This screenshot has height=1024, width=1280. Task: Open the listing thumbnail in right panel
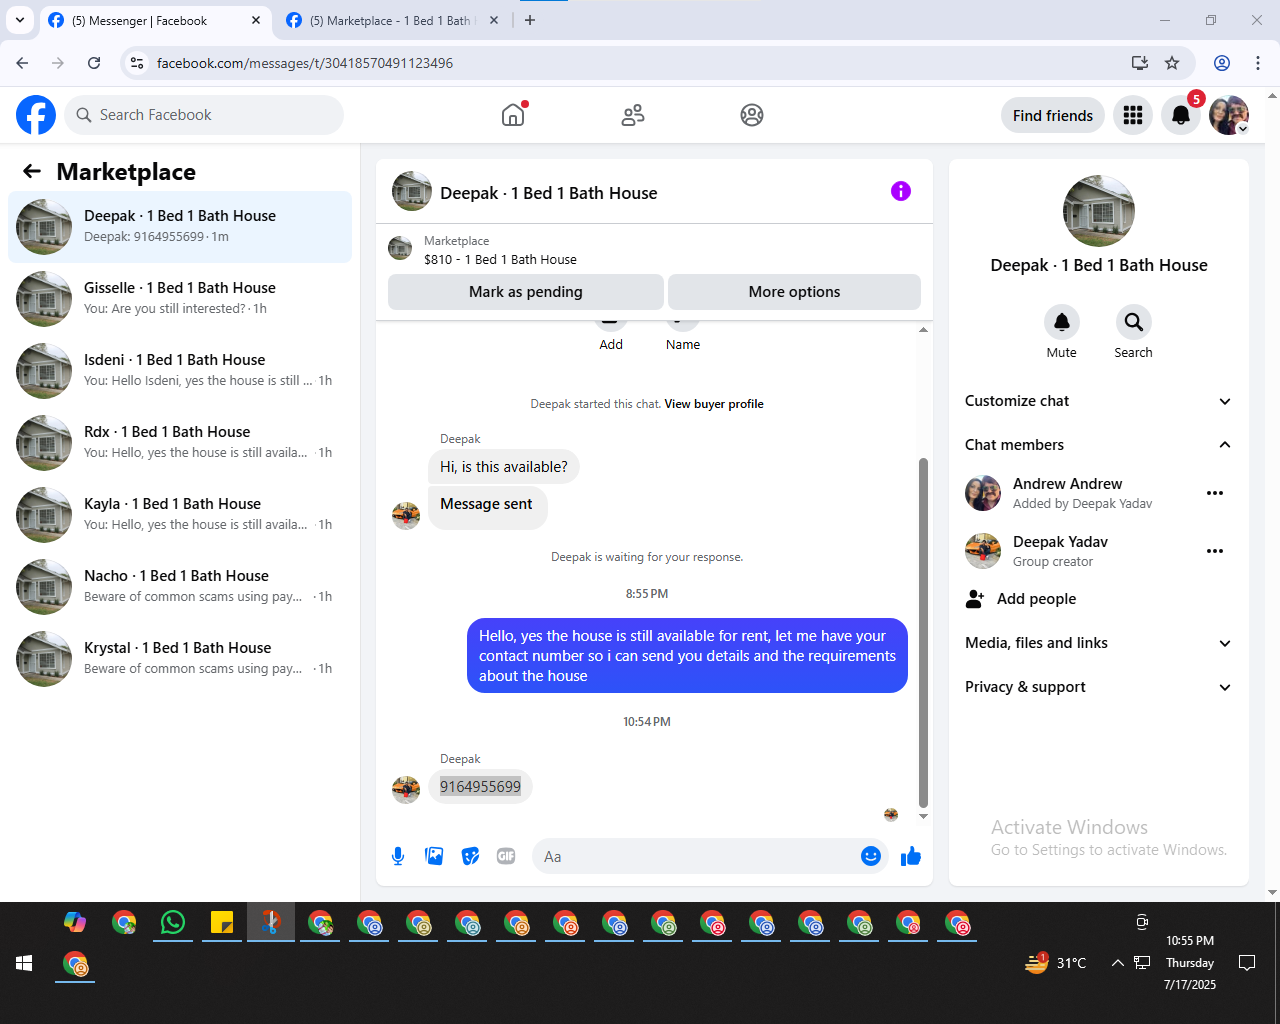(x=1099, y=211)
